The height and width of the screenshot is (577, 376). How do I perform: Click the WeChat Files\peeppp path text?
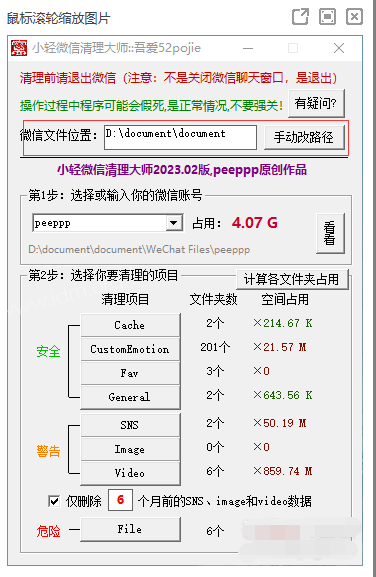(x=139, y=249)
